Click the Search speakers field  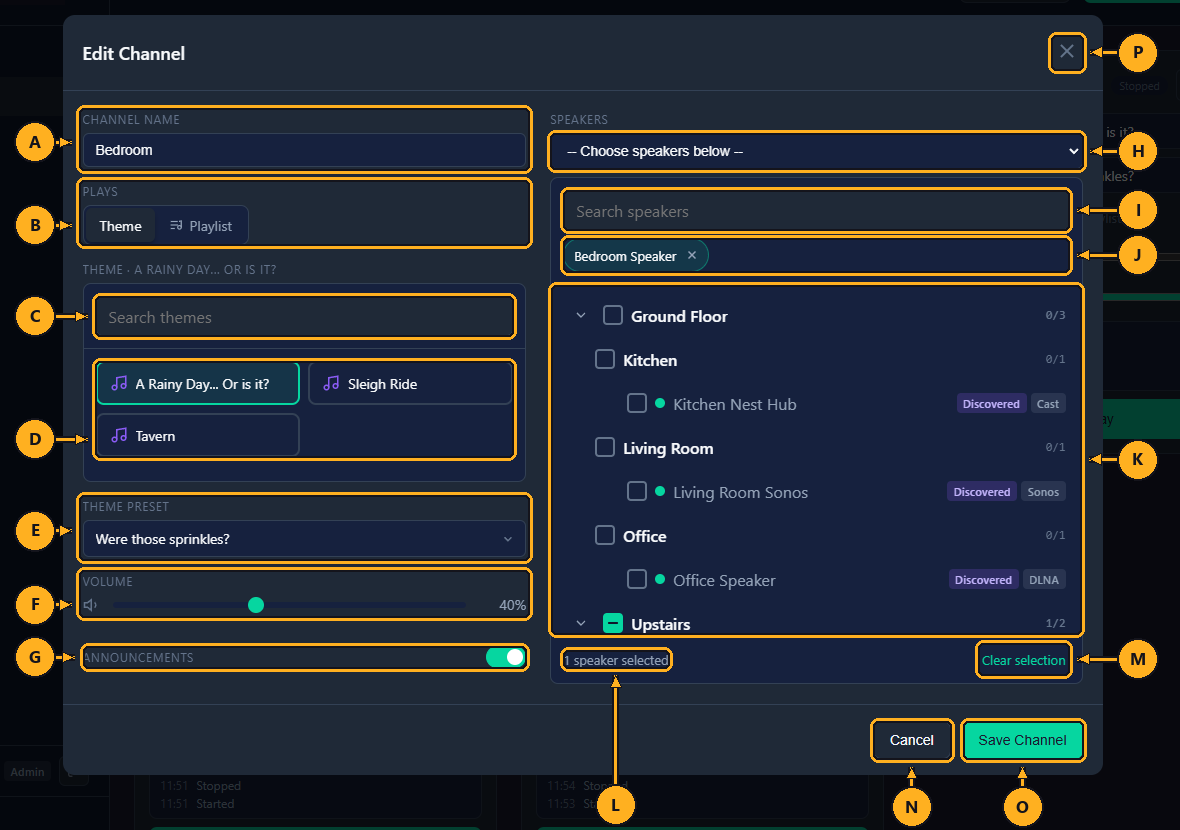pyautogui.click(x=816, y=211)
